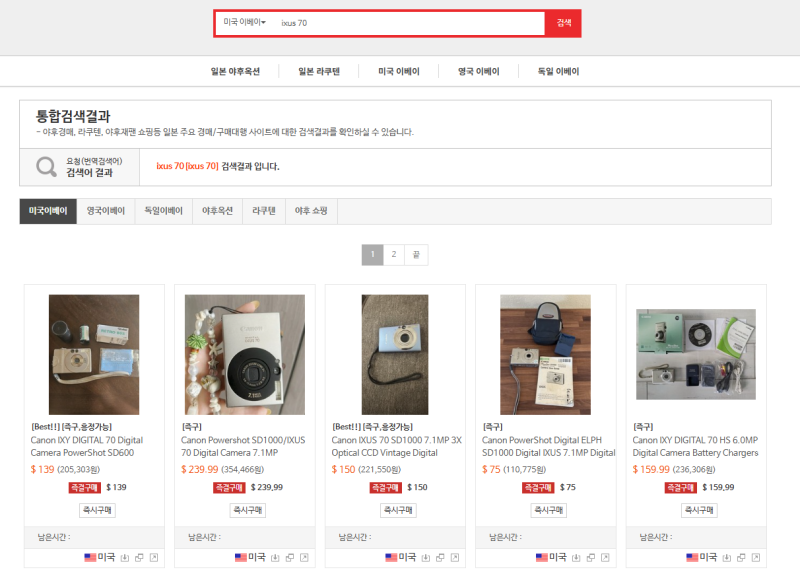Image resolution: width=800 pixels, height=580 pixels.
Task: Open the Canon Powershot SD1000/IXUS 70 title link
Action: [x=243, y=446]
